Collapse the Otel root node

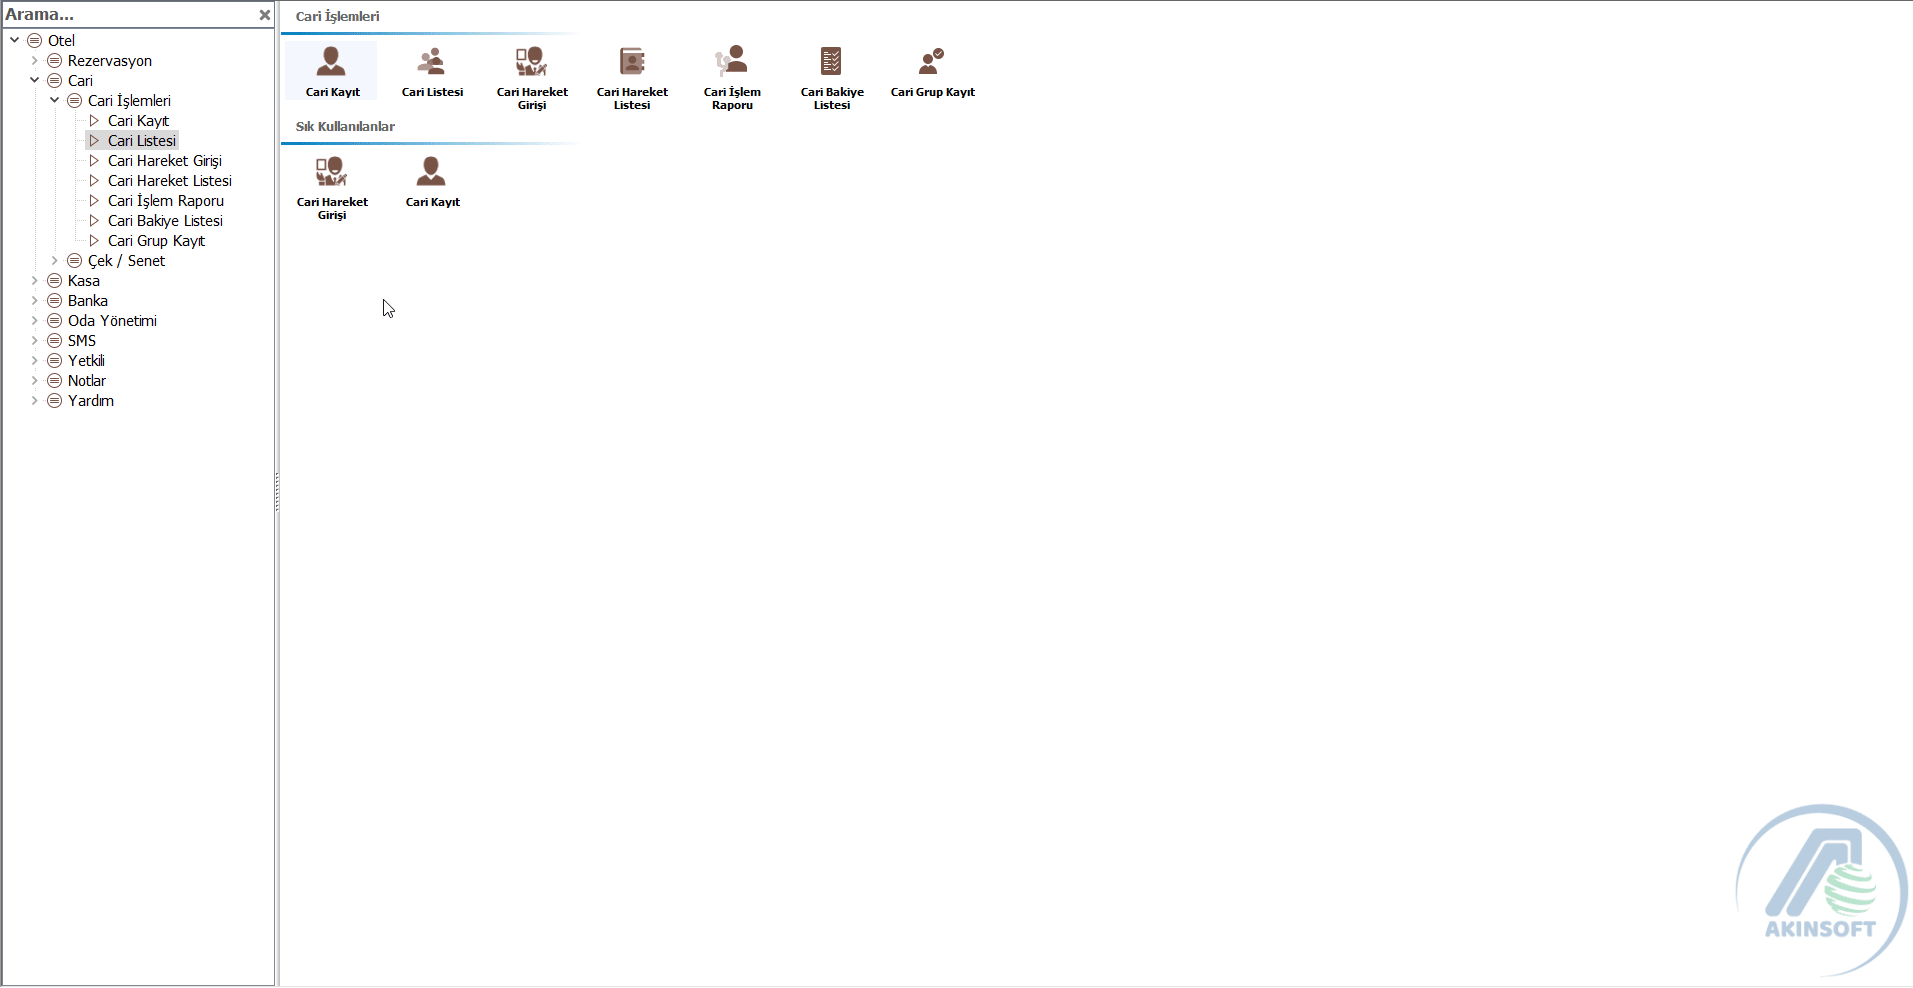(14, 40)
